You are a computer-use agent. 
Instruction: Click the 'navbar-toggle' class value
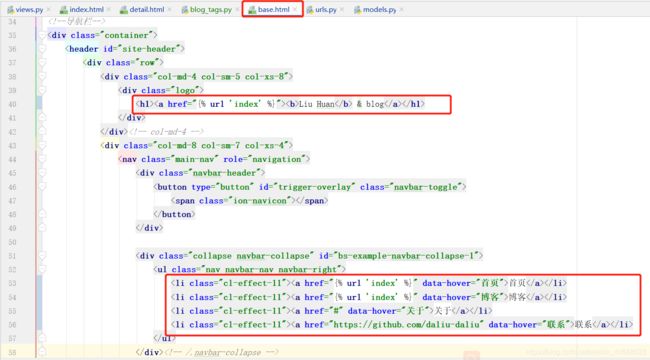[x=426, y=187]
